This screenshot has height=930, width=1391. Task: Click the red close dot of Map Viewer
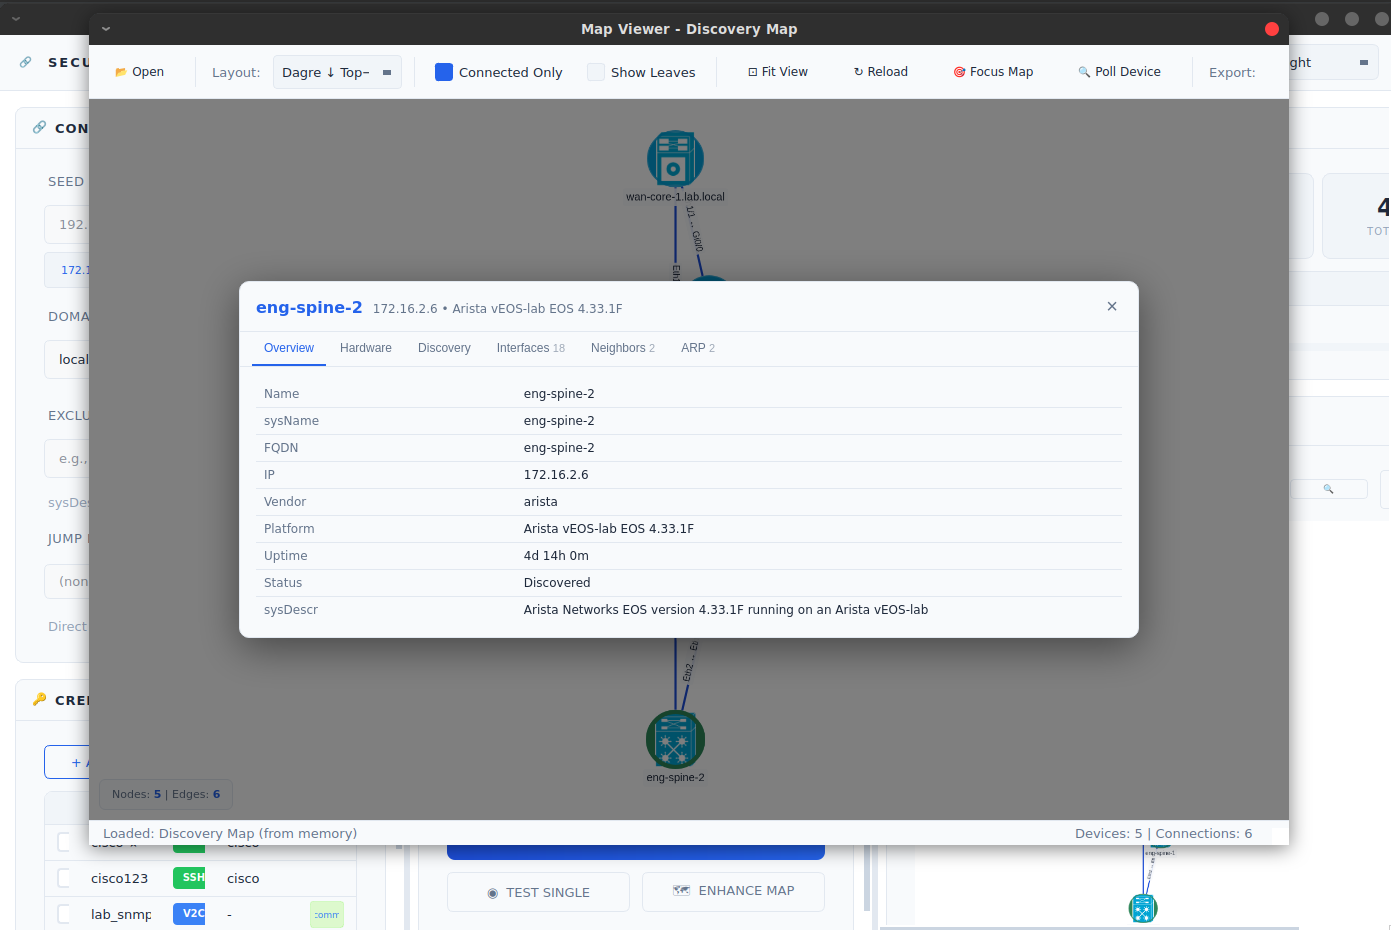coord(1272,29)
